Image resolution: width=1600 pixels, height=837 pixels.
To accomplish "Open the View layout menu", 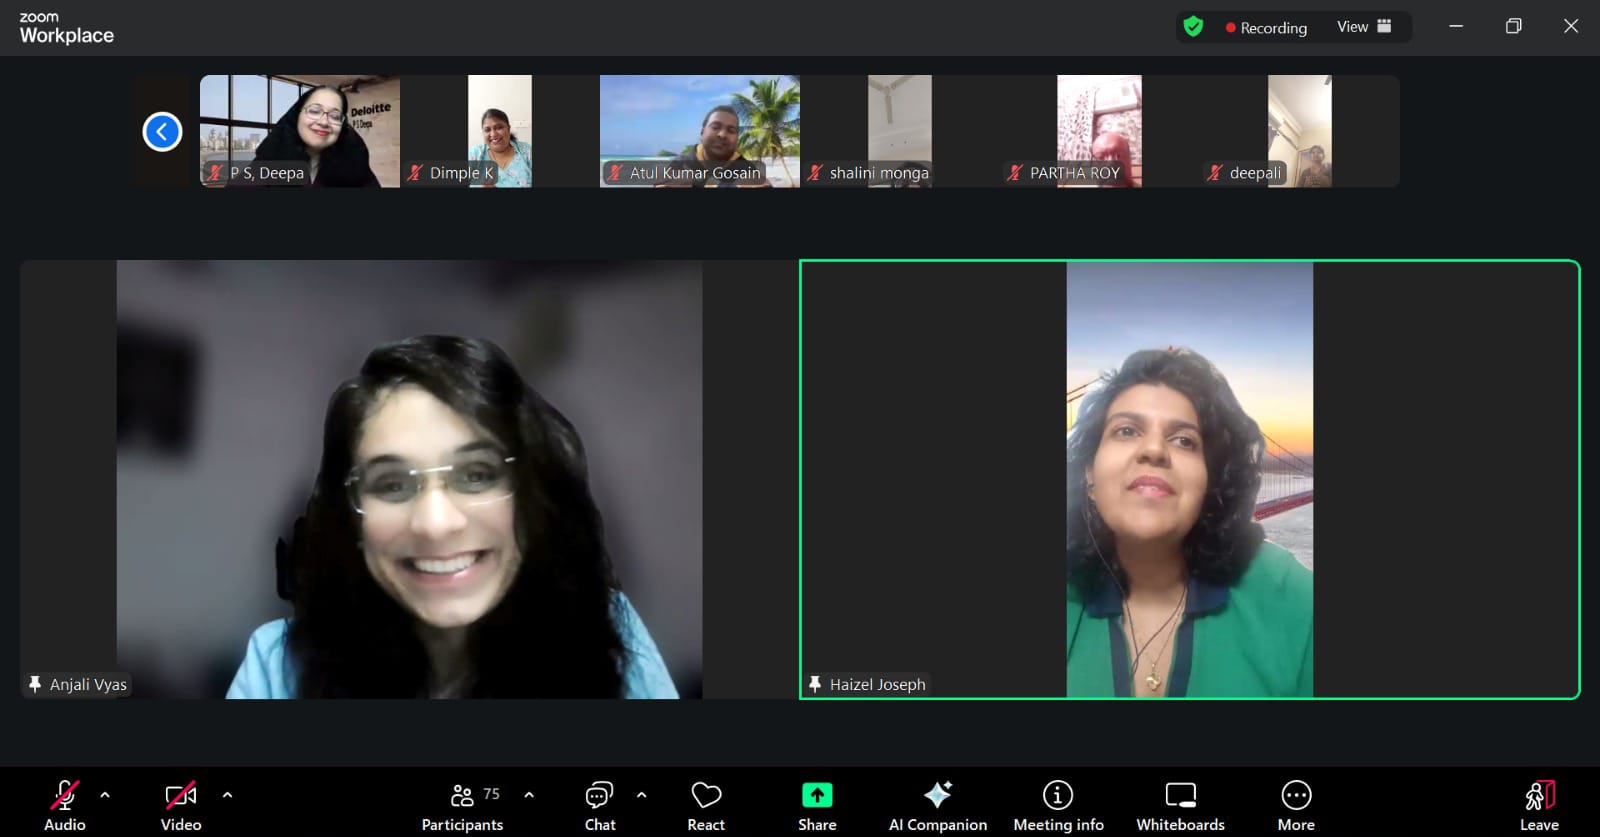I will [x=1364, y=27].
